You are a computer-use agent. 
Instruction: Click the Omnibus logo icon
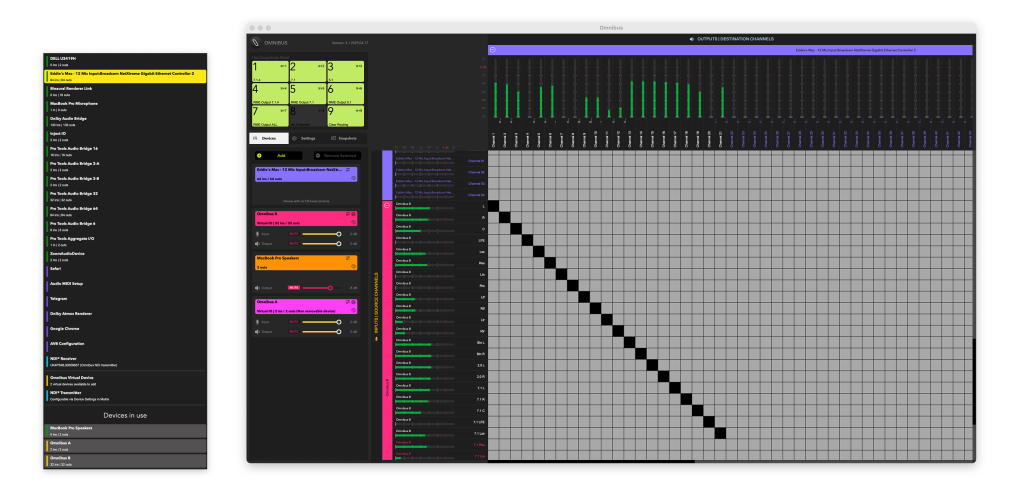click(x=255, y=43)
